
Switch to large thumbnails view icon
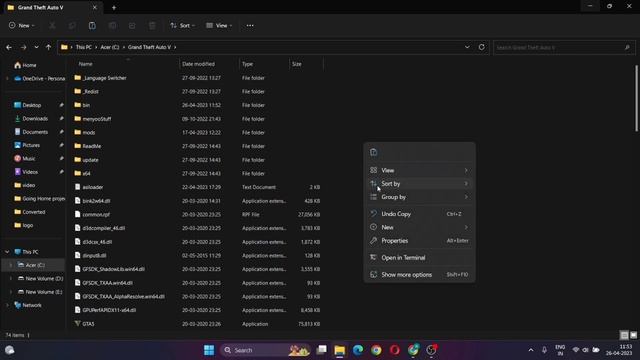click(633, 335)
